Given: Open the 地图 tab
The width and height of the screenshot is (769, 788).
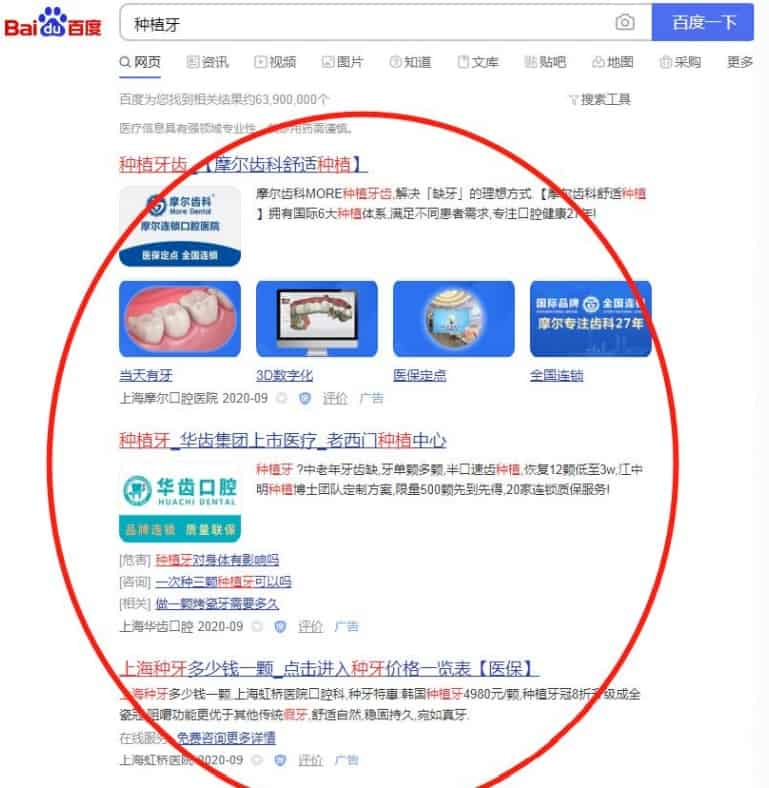Looking at the screenshot, I should point(613,62).
